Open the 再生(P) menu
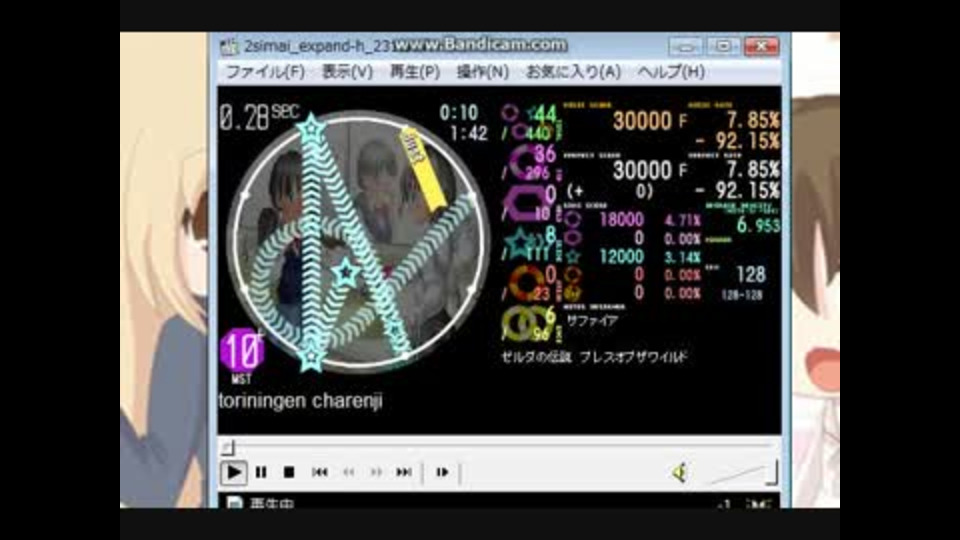Screen dimensions: 960x540 [414, 72]
